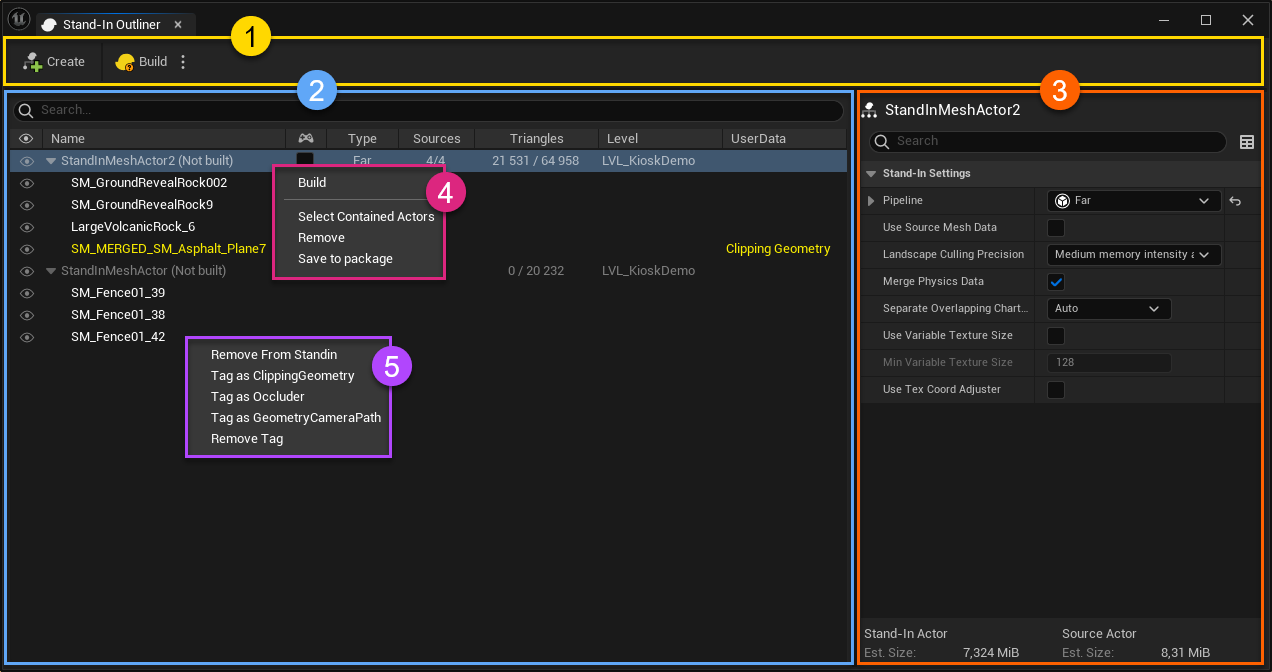Click the gamepad column header icon
The image size is (1272, 672).
306,139
